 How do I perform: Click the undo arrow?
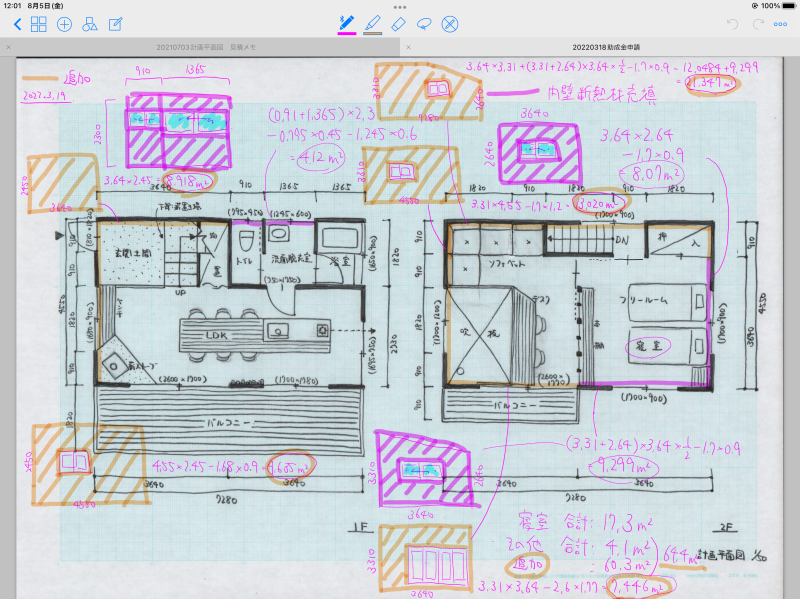[732, 23]
